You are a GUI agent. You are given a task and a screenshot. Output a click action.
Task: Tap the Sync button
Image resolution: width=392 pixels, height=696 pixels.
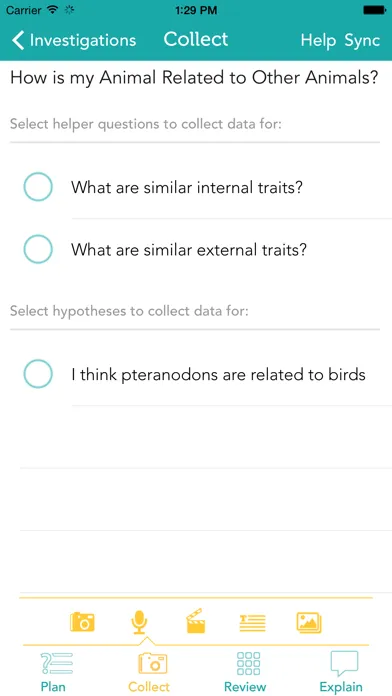(362, 40)
